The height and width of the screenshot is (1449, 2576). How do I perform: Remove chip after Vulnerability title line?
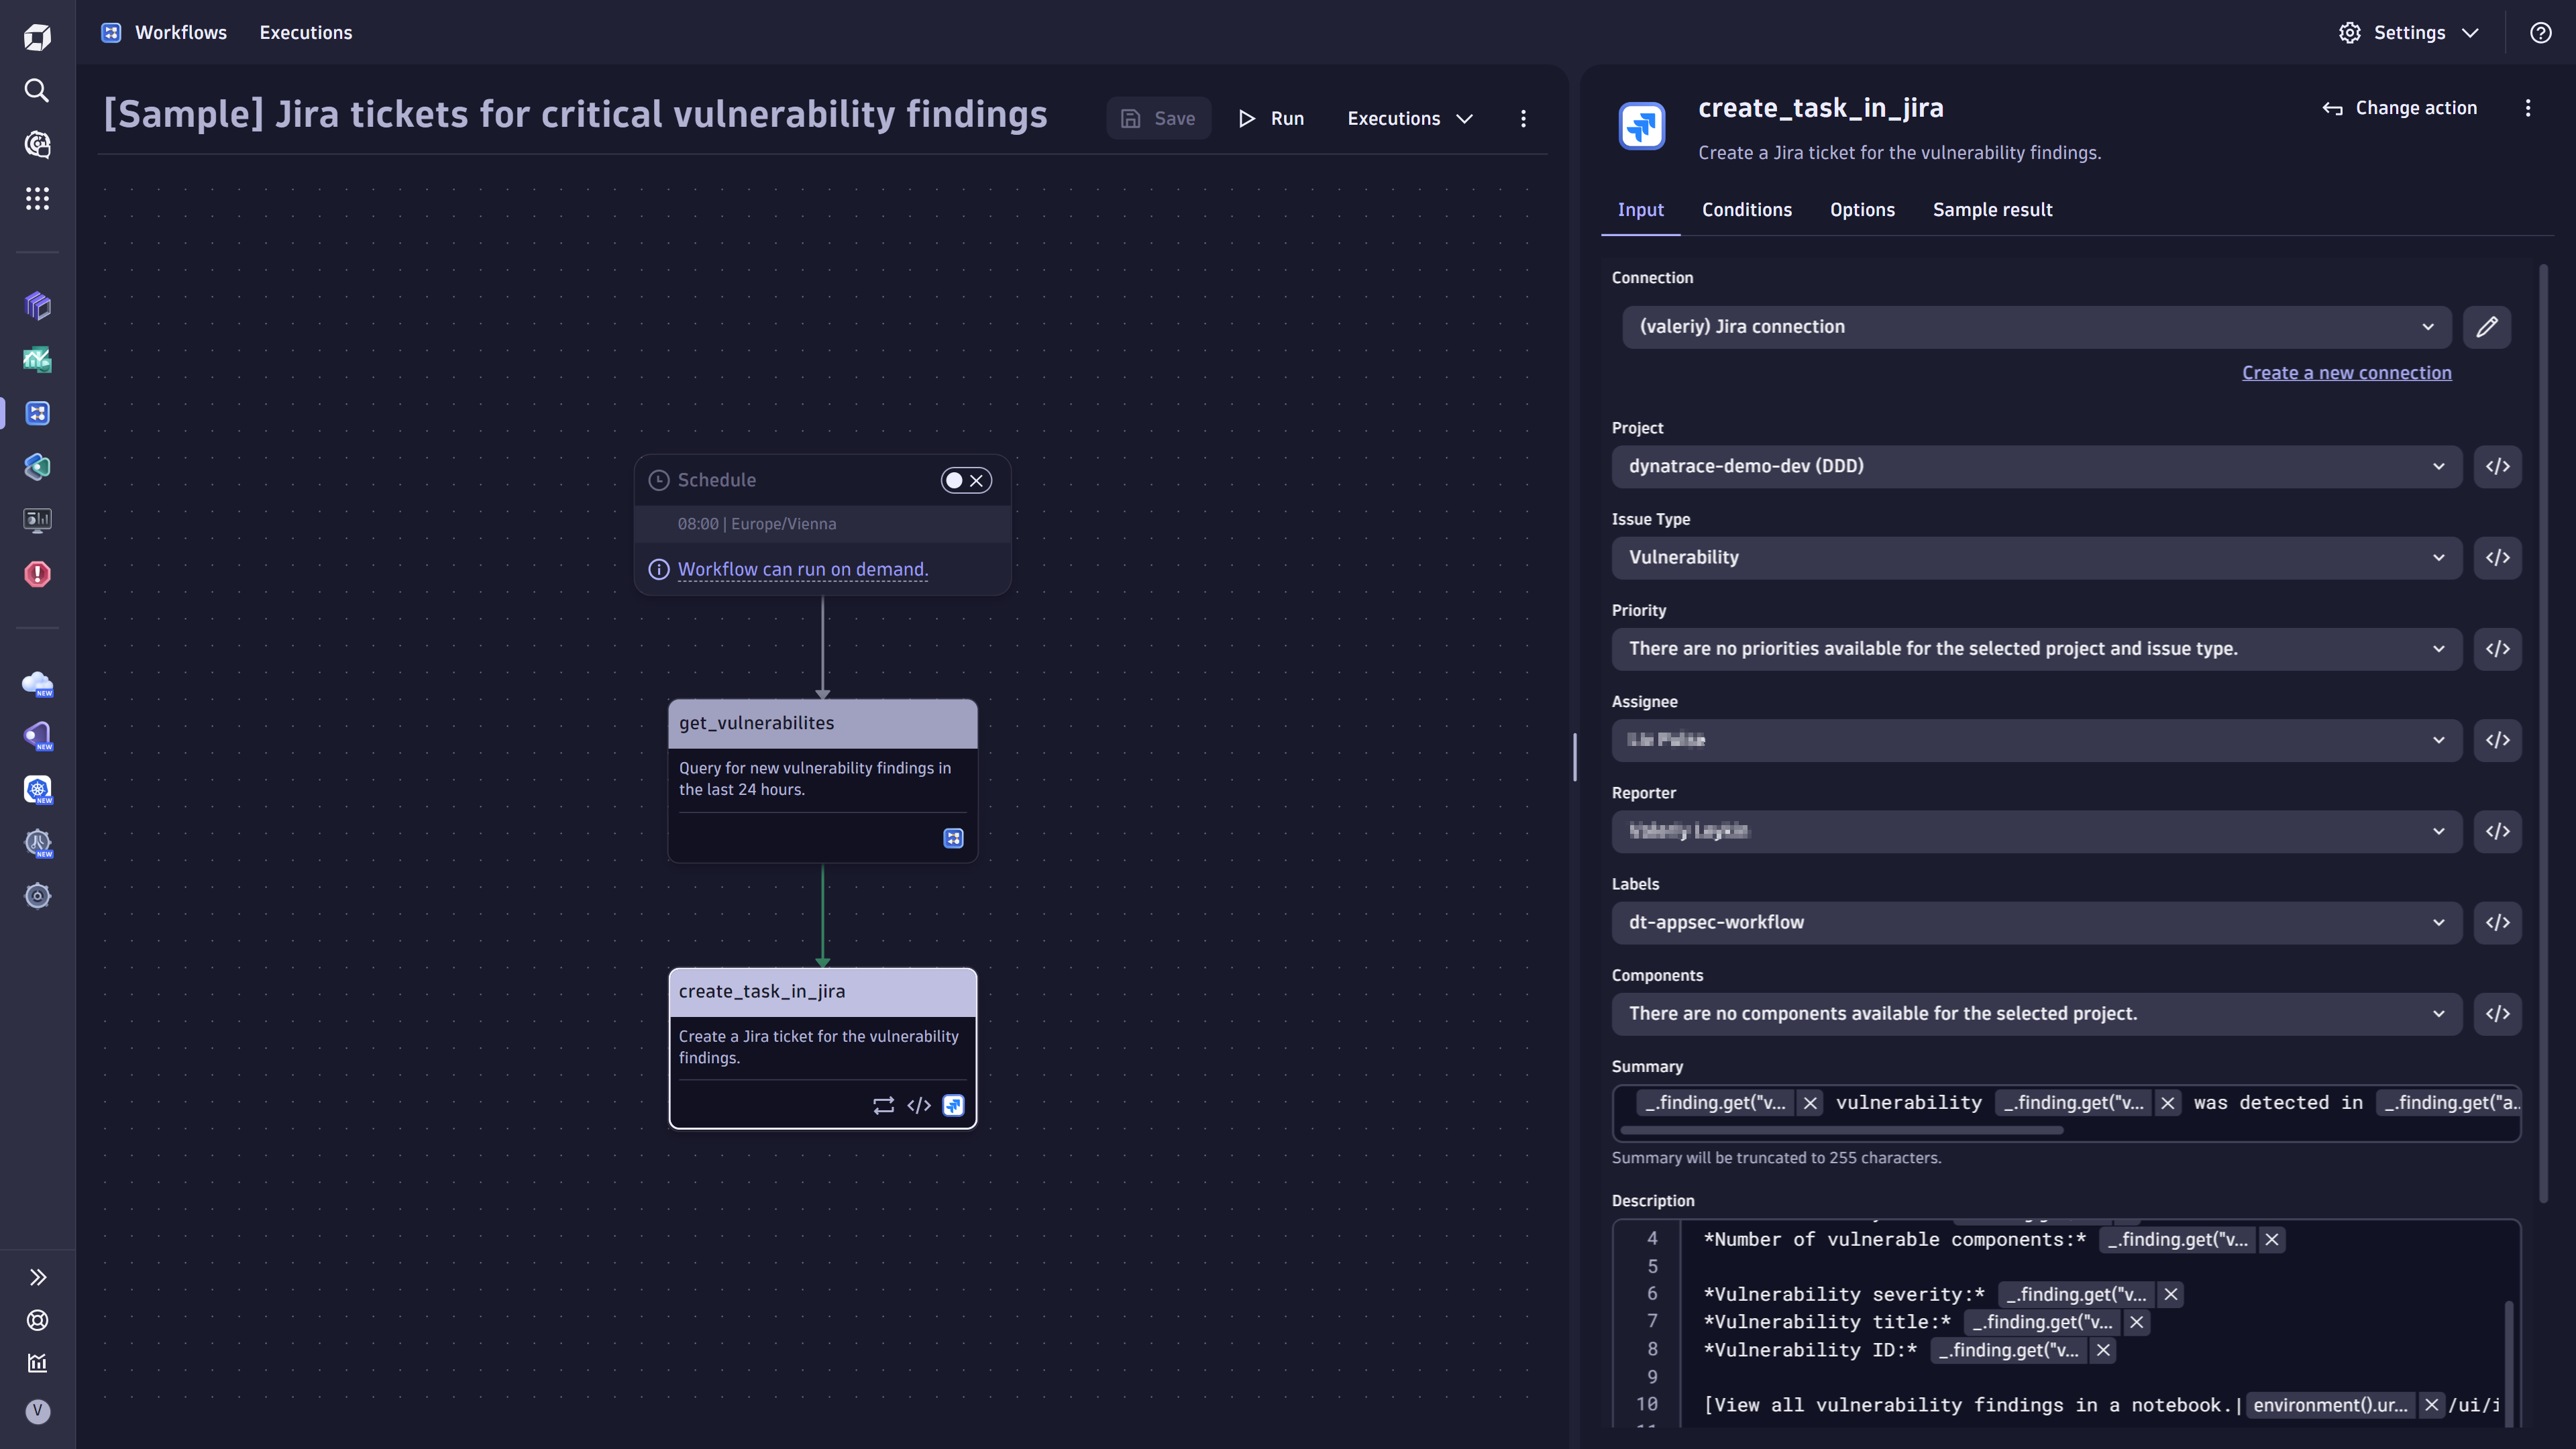[x=2137, y=1322]
